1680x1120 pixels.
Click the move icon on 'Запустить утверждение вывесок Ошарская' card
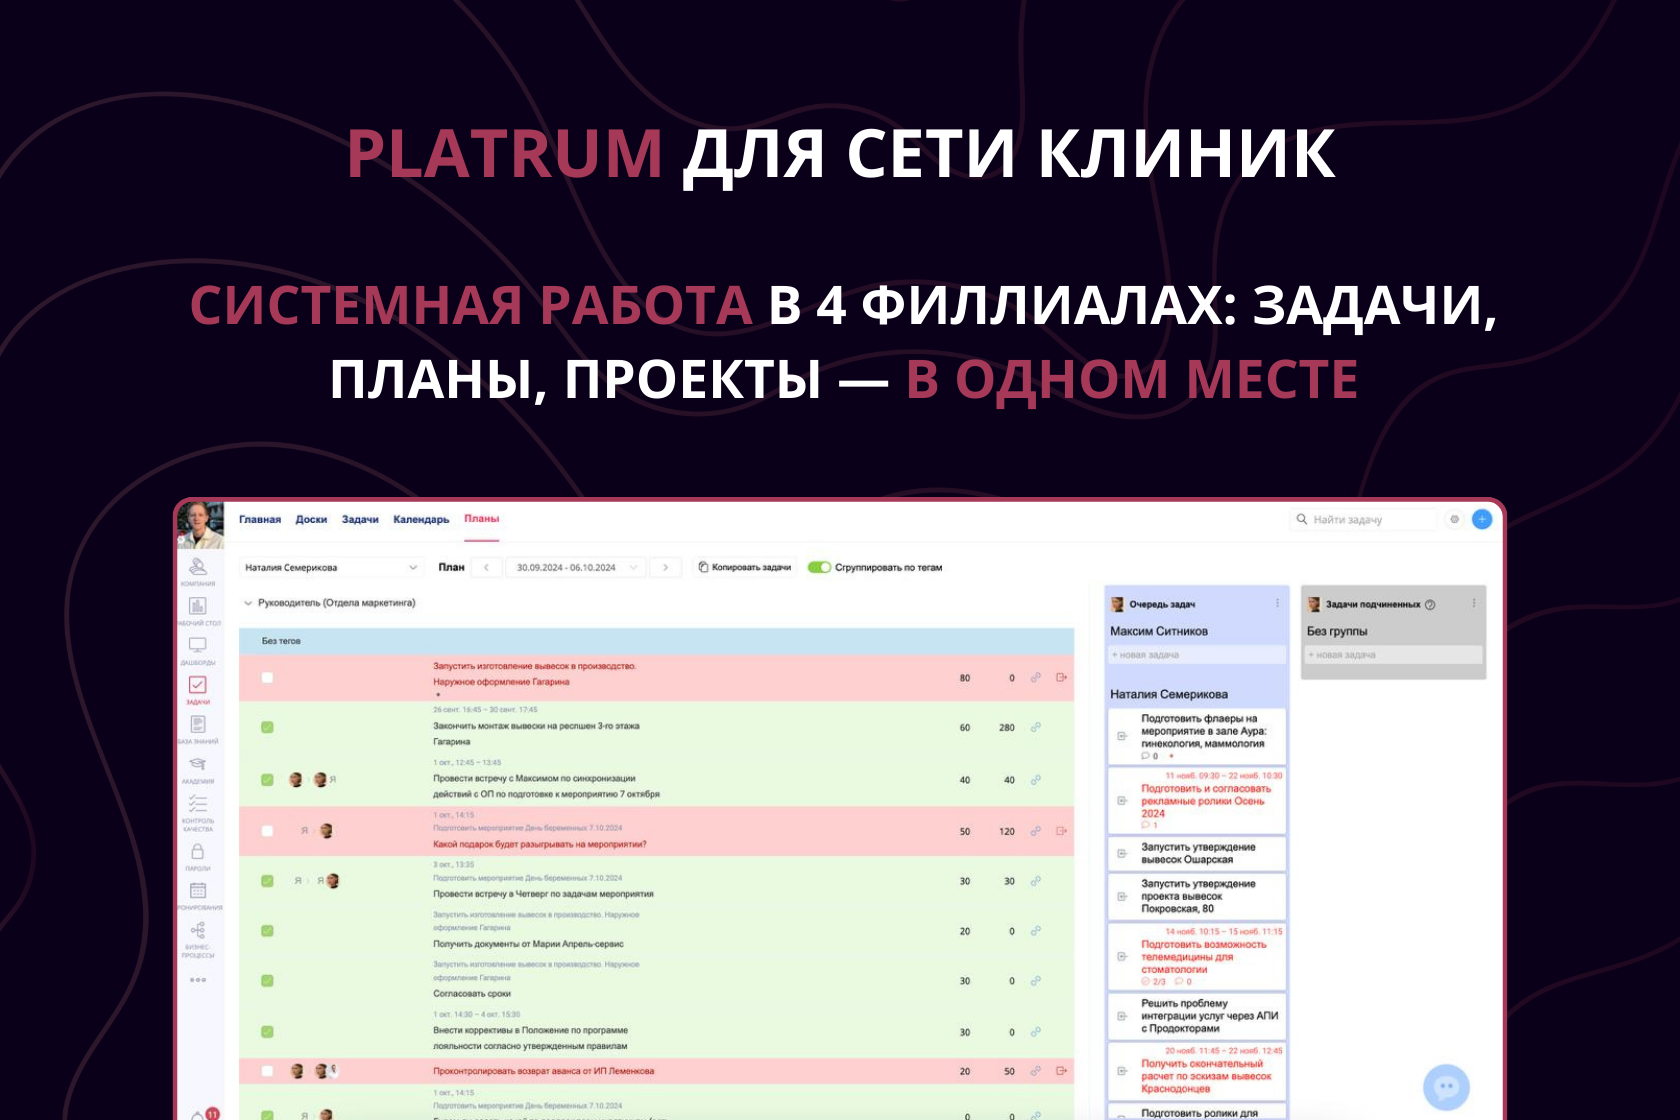1122,853
